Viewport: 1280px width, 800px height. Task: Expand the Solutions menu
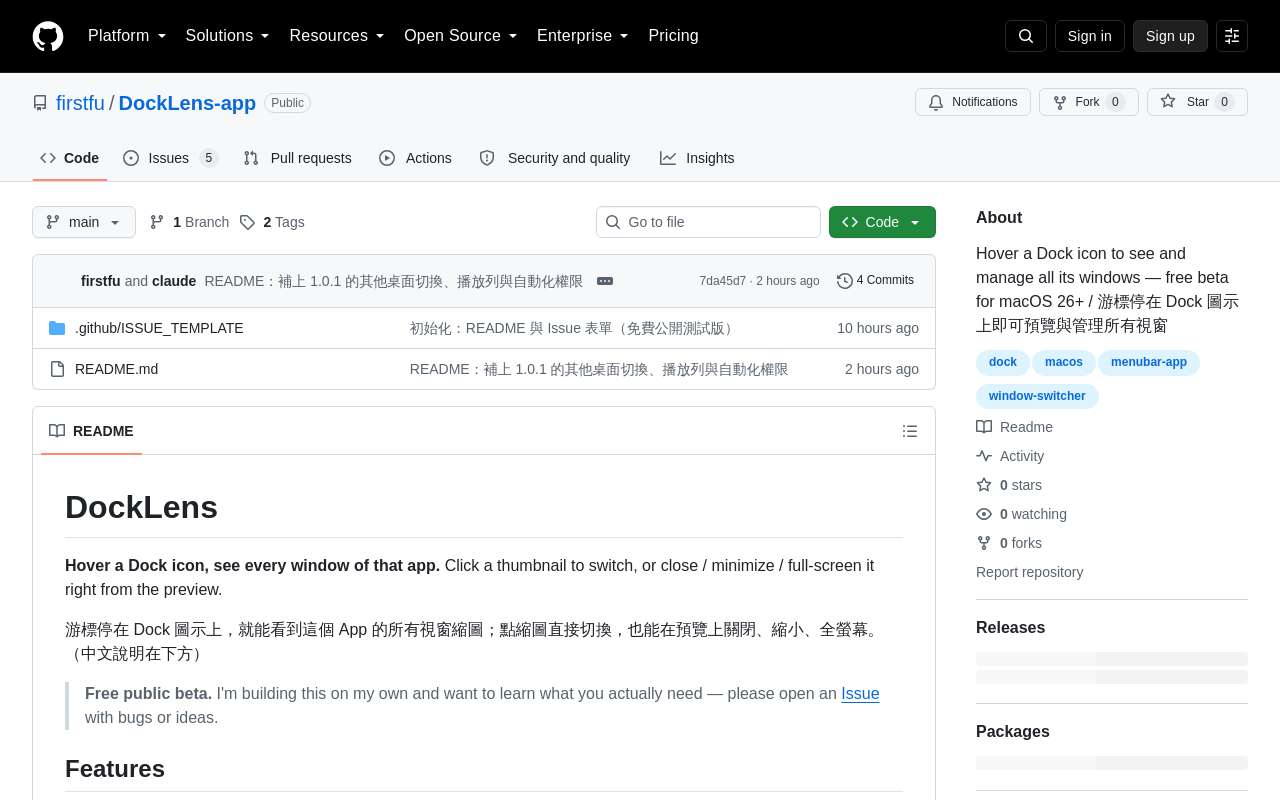(x=228, y=36)
